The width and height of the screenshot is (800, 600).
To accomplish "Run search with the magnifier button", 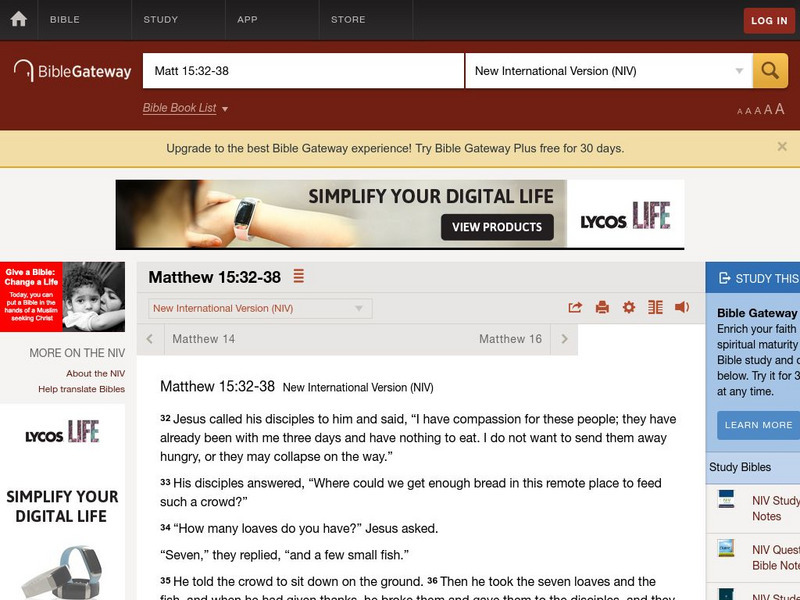I will 770,71.
